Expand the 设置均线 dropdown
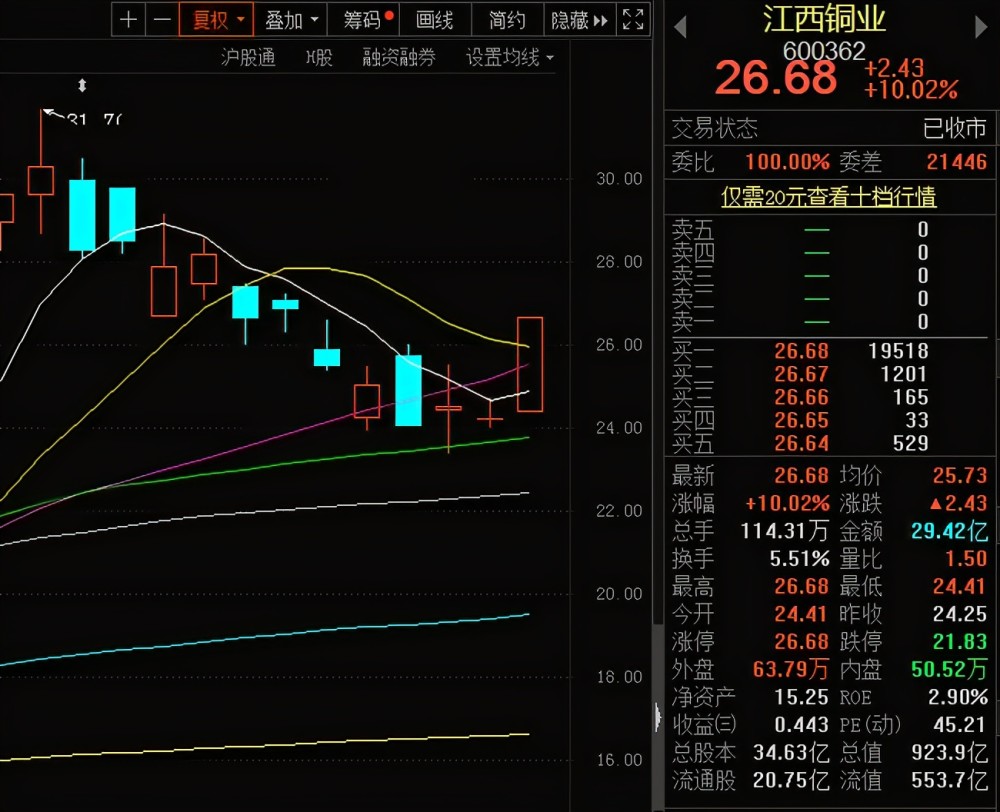Screen dimensions: 1000x812 510,57
